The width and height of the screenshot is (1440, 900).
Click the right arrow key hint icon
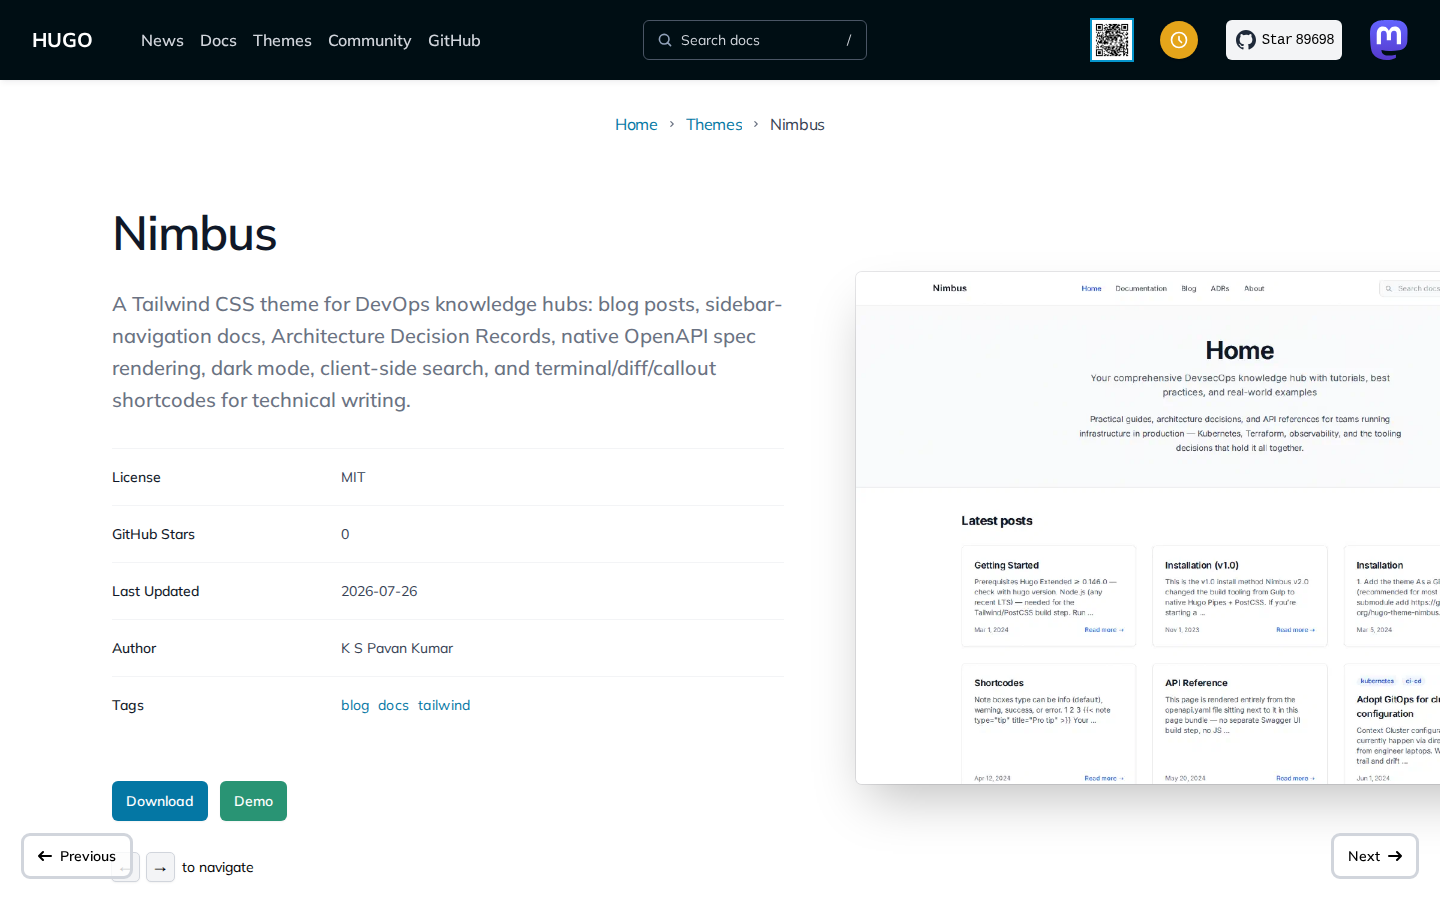click(160, 867)
